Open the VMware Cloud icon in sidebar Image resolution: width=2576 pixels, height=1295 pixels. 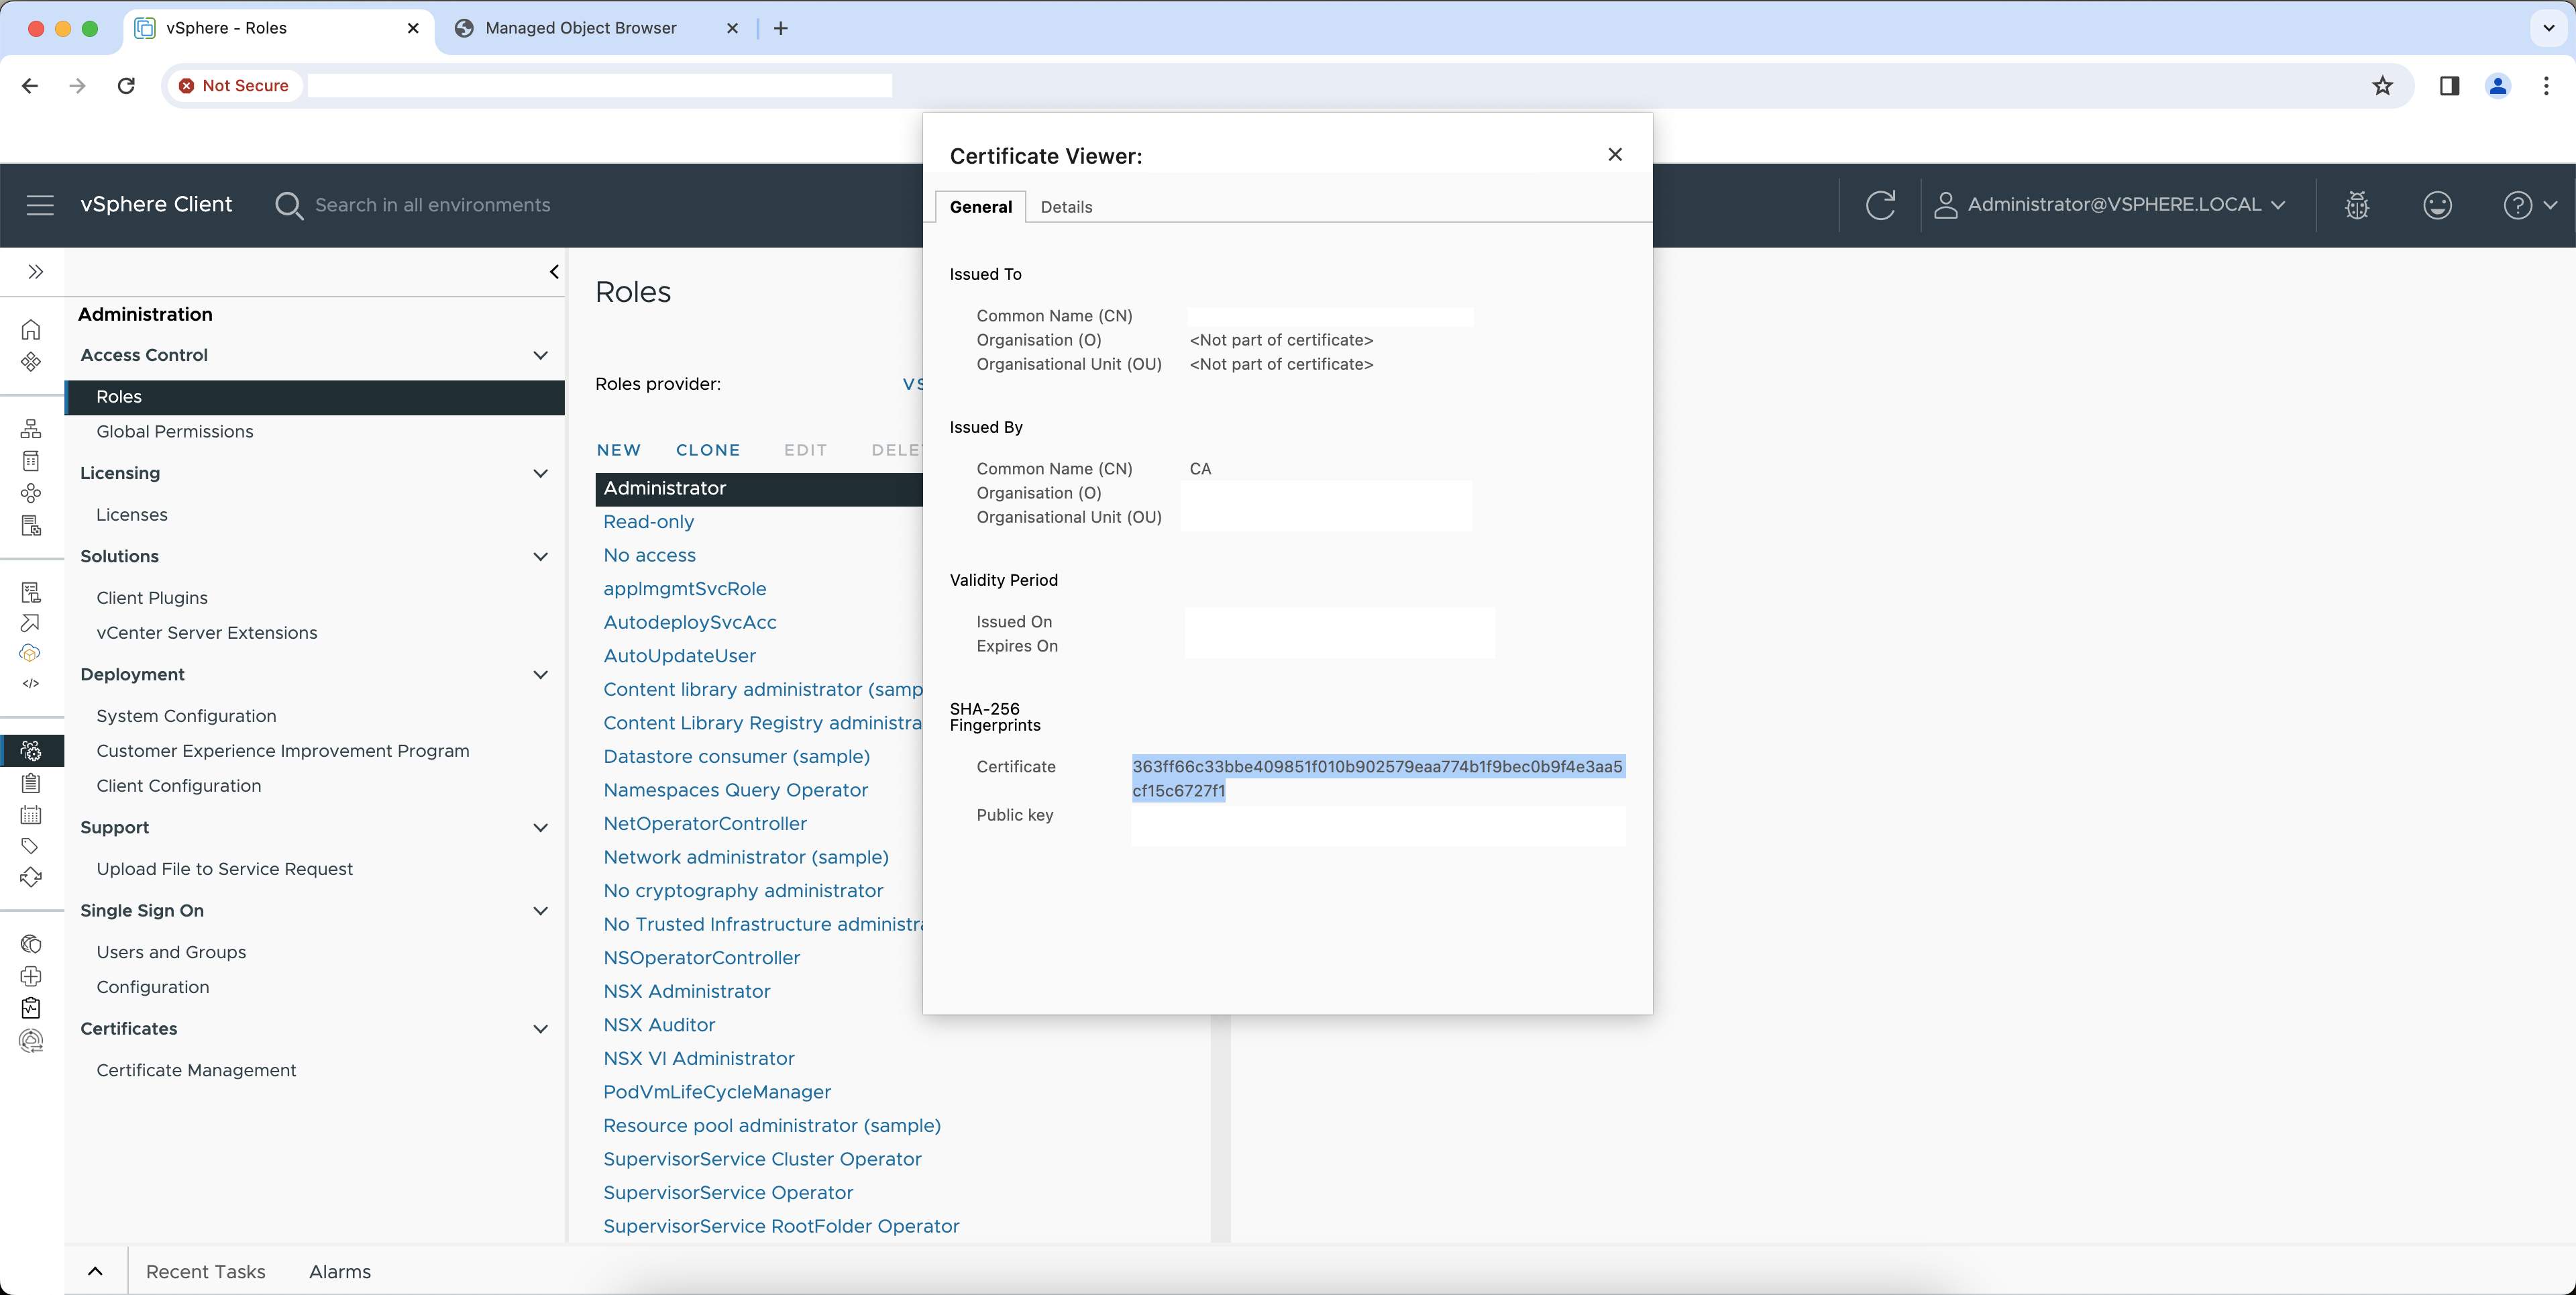tap(31, 653)
